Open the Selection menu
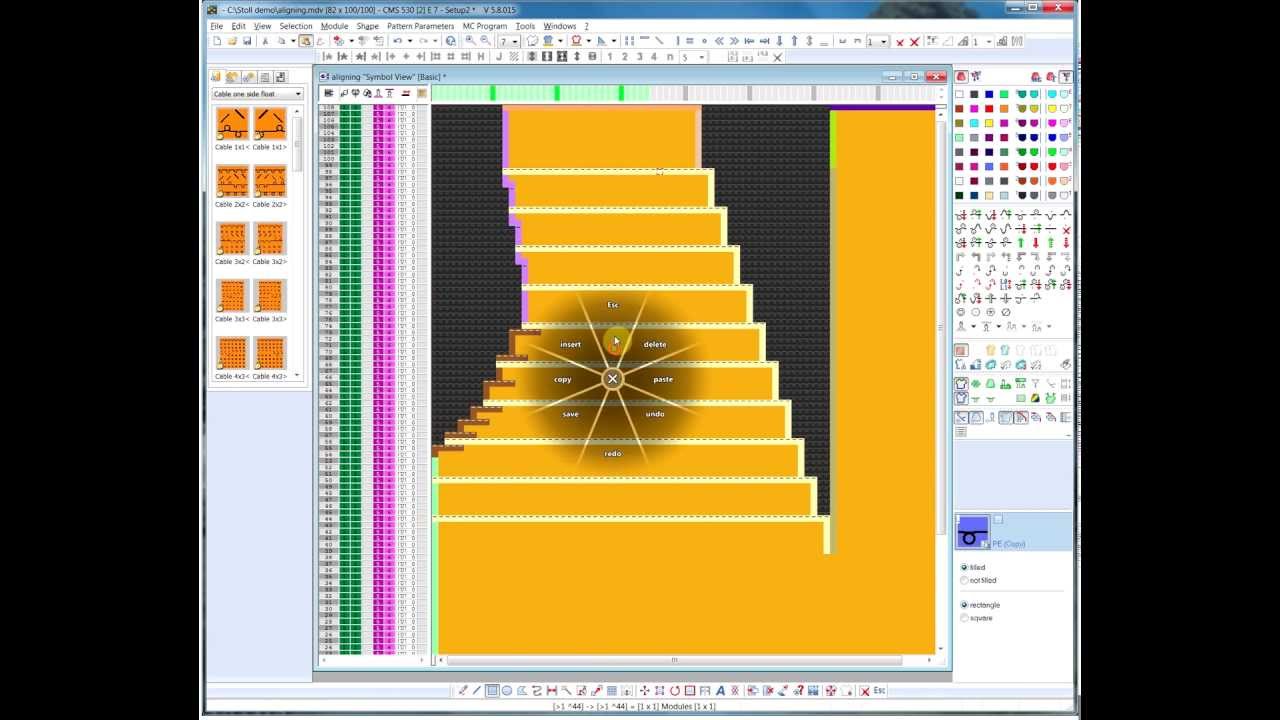1280x720 pixels. [x=295, y=26]
